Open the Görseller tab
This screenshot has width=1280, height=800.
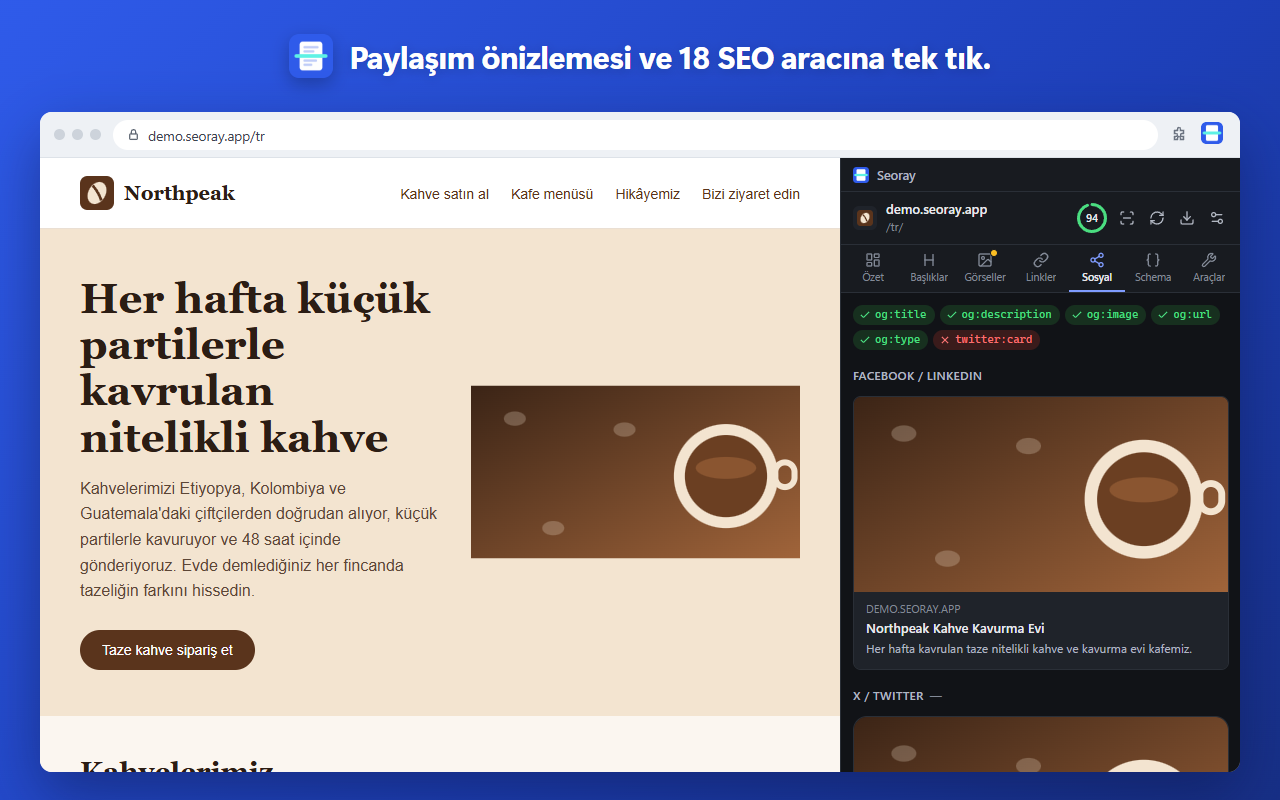coord(985,268)
